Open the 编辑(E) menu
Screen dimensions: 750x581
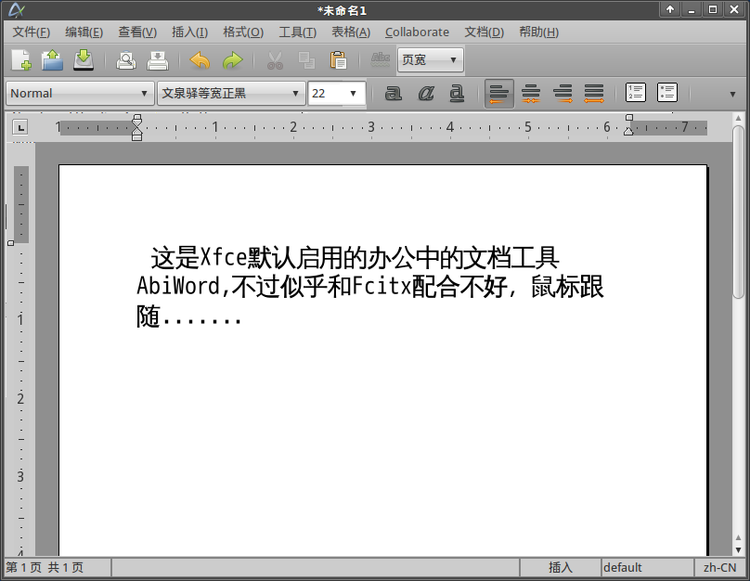click(84, 32)
